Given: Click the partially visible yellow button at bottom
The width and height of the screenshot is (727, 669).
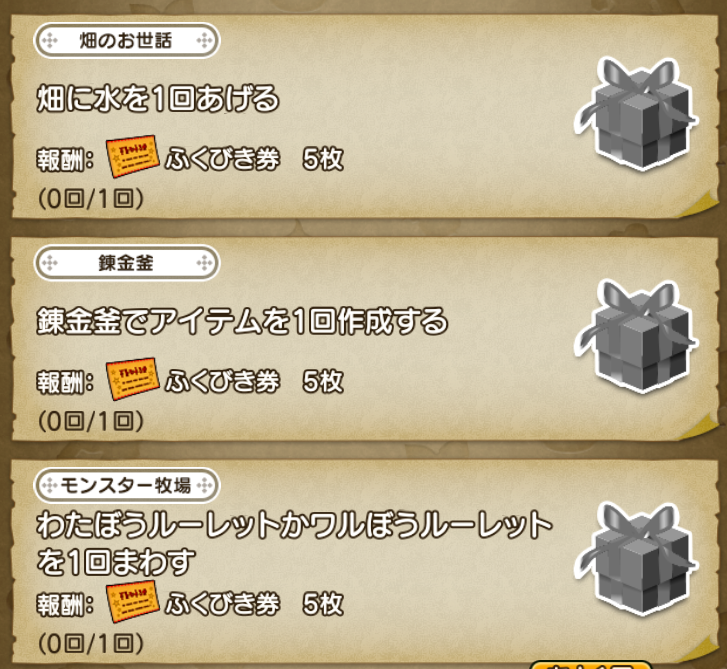Looking at the screenshot, I should (590, 664).
